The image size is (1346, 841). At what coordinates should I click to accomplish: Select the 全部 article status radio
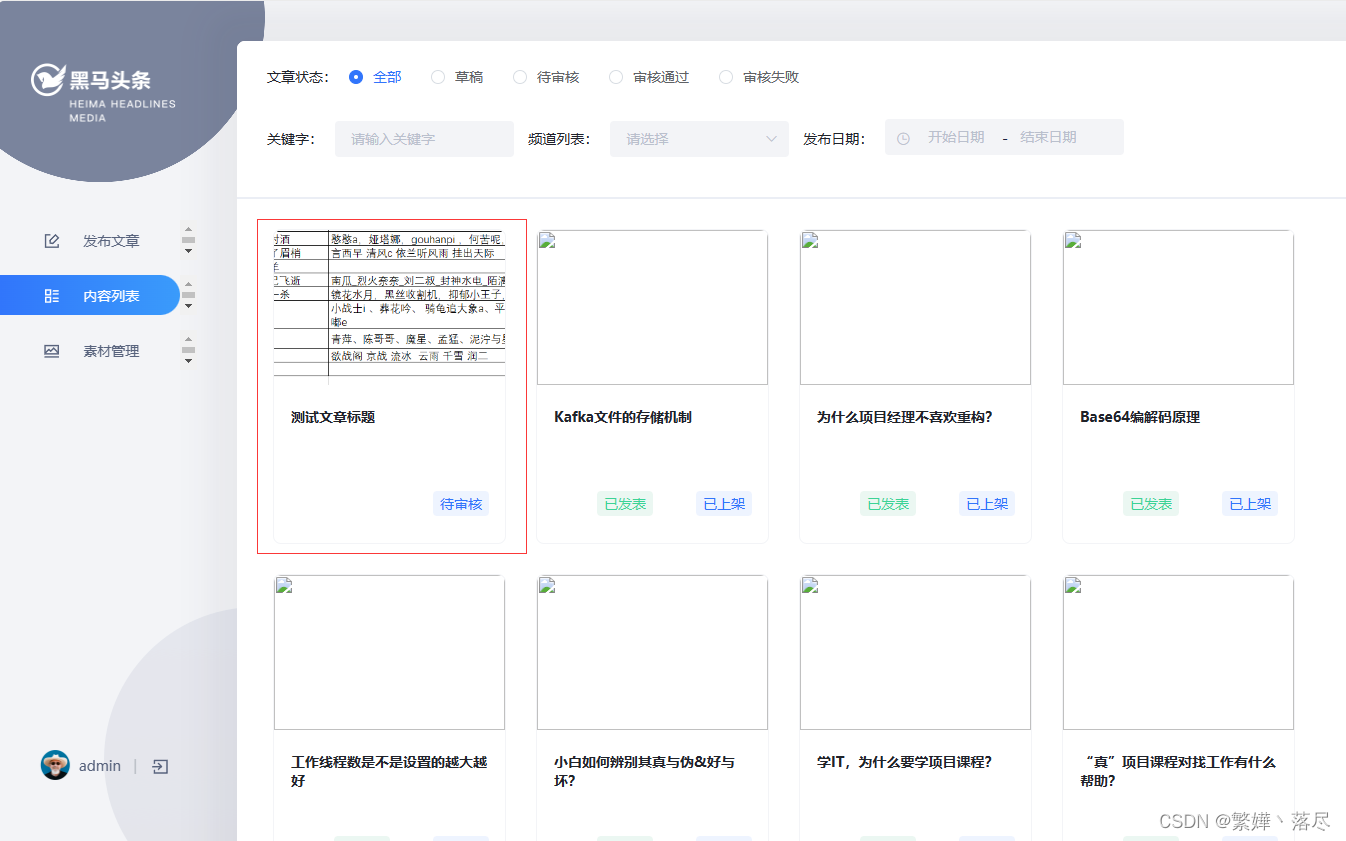pyautogui.click(x=375, y=77)
